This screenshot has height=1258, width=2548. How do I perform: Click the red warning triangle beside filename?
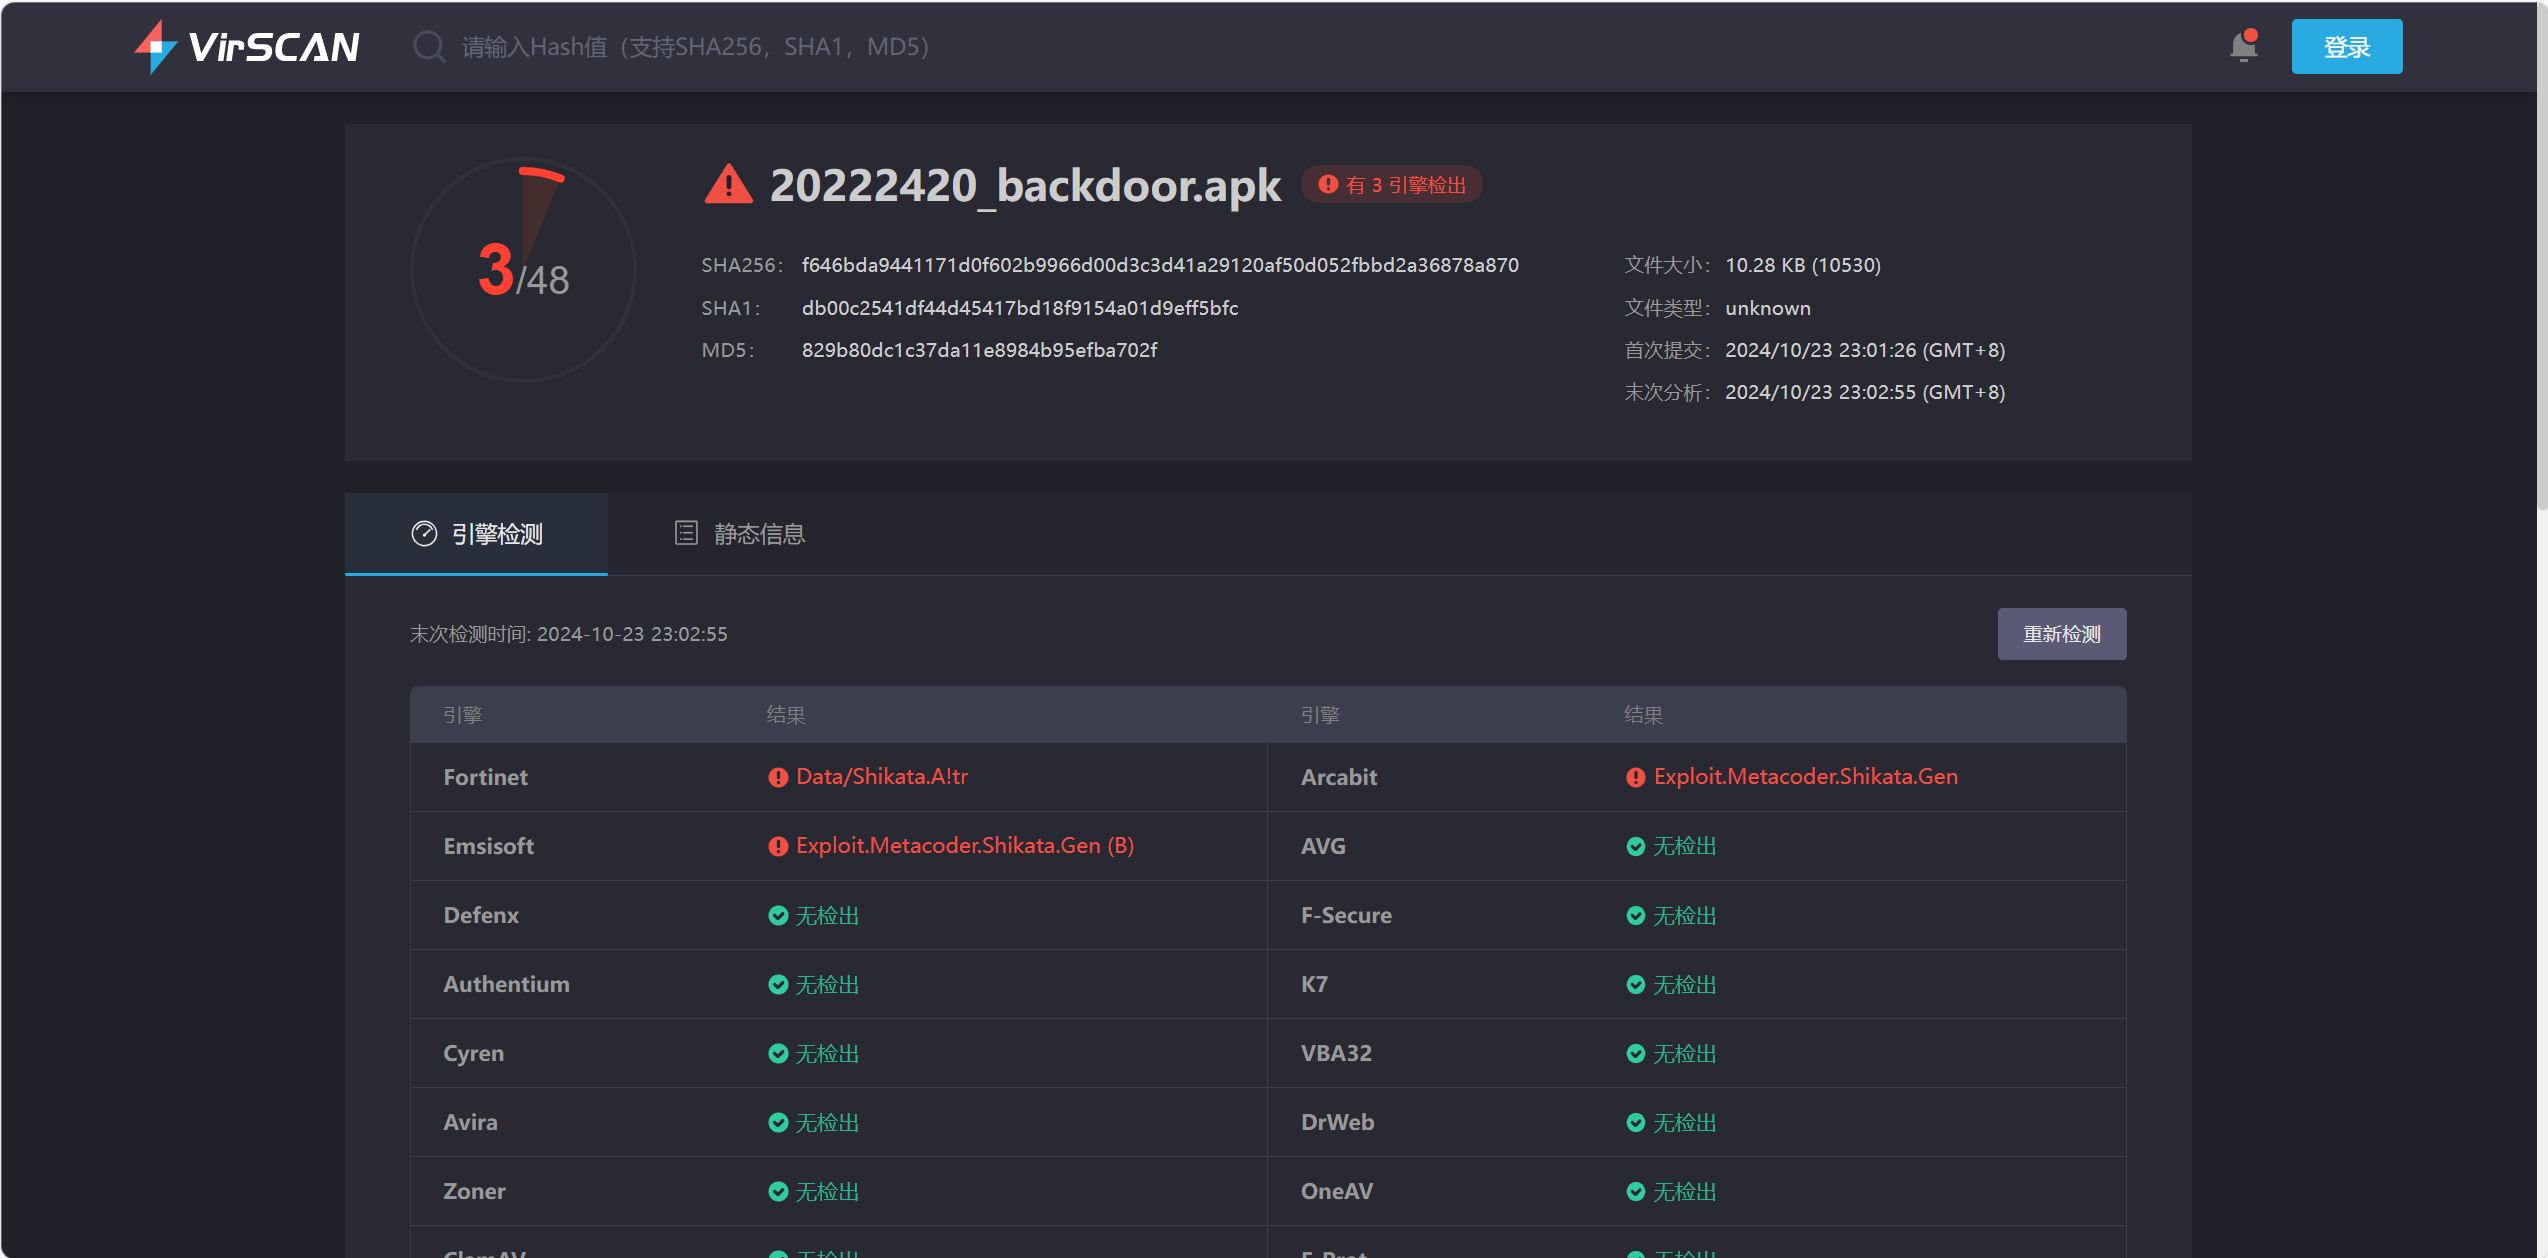coord(728,185)
